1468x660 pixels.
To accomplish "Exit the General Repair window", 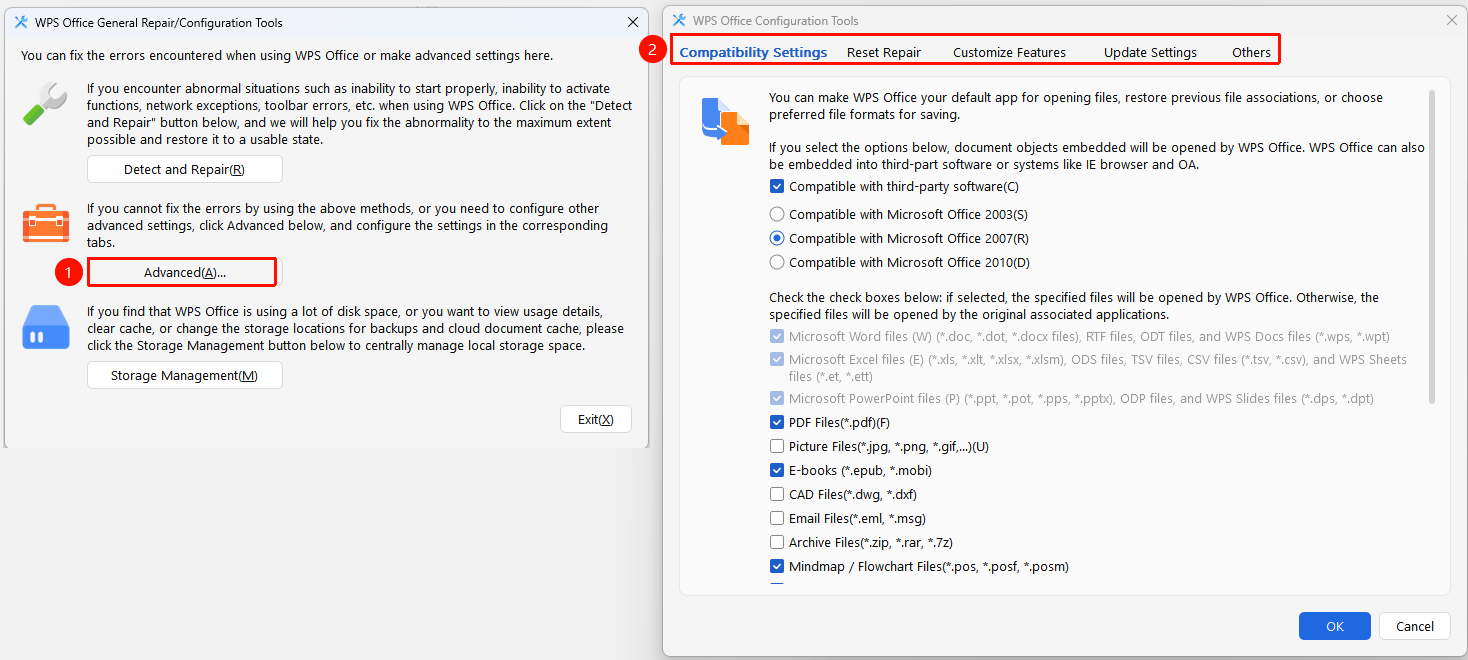I will point(596,419).
